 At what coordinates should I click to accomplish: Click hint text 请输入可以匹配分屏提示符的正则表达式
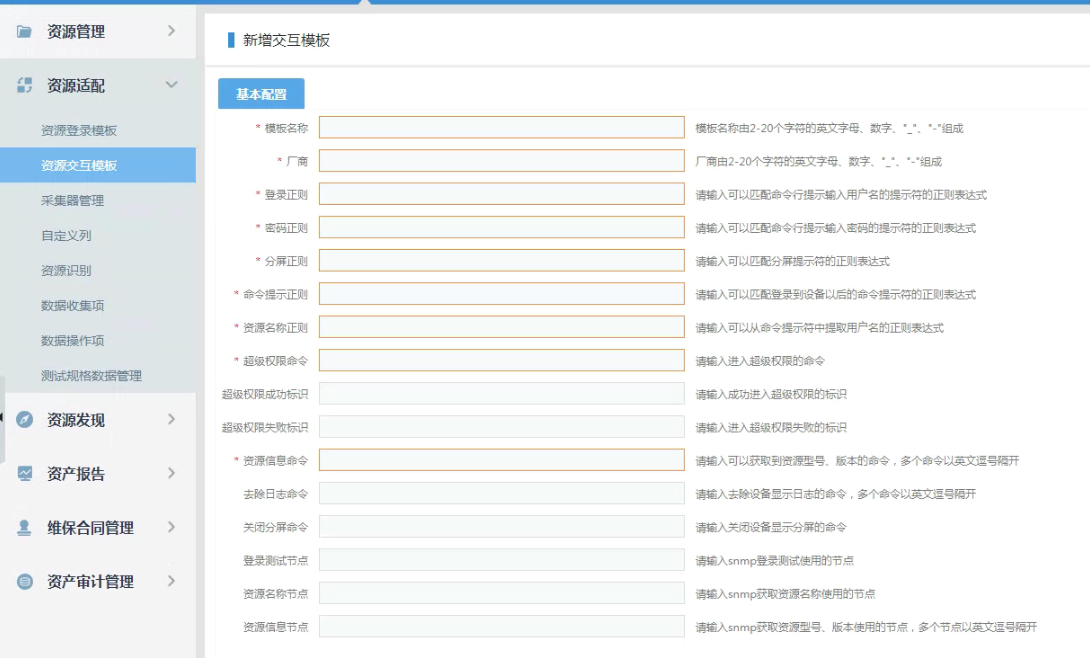[792, 261]
